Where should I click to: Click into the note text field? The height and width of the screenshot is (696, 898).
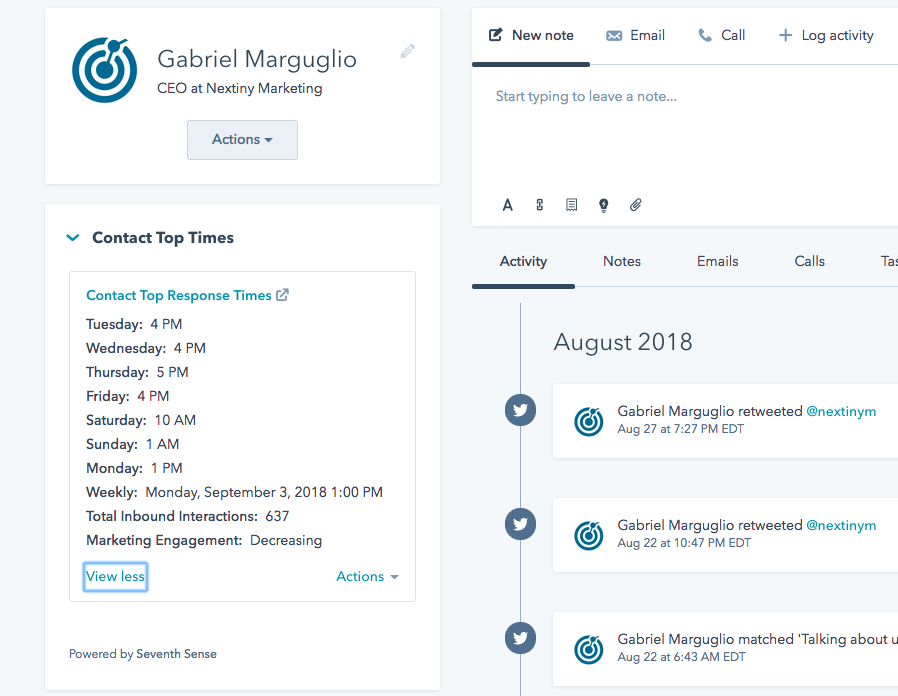(x=685, y=132)
